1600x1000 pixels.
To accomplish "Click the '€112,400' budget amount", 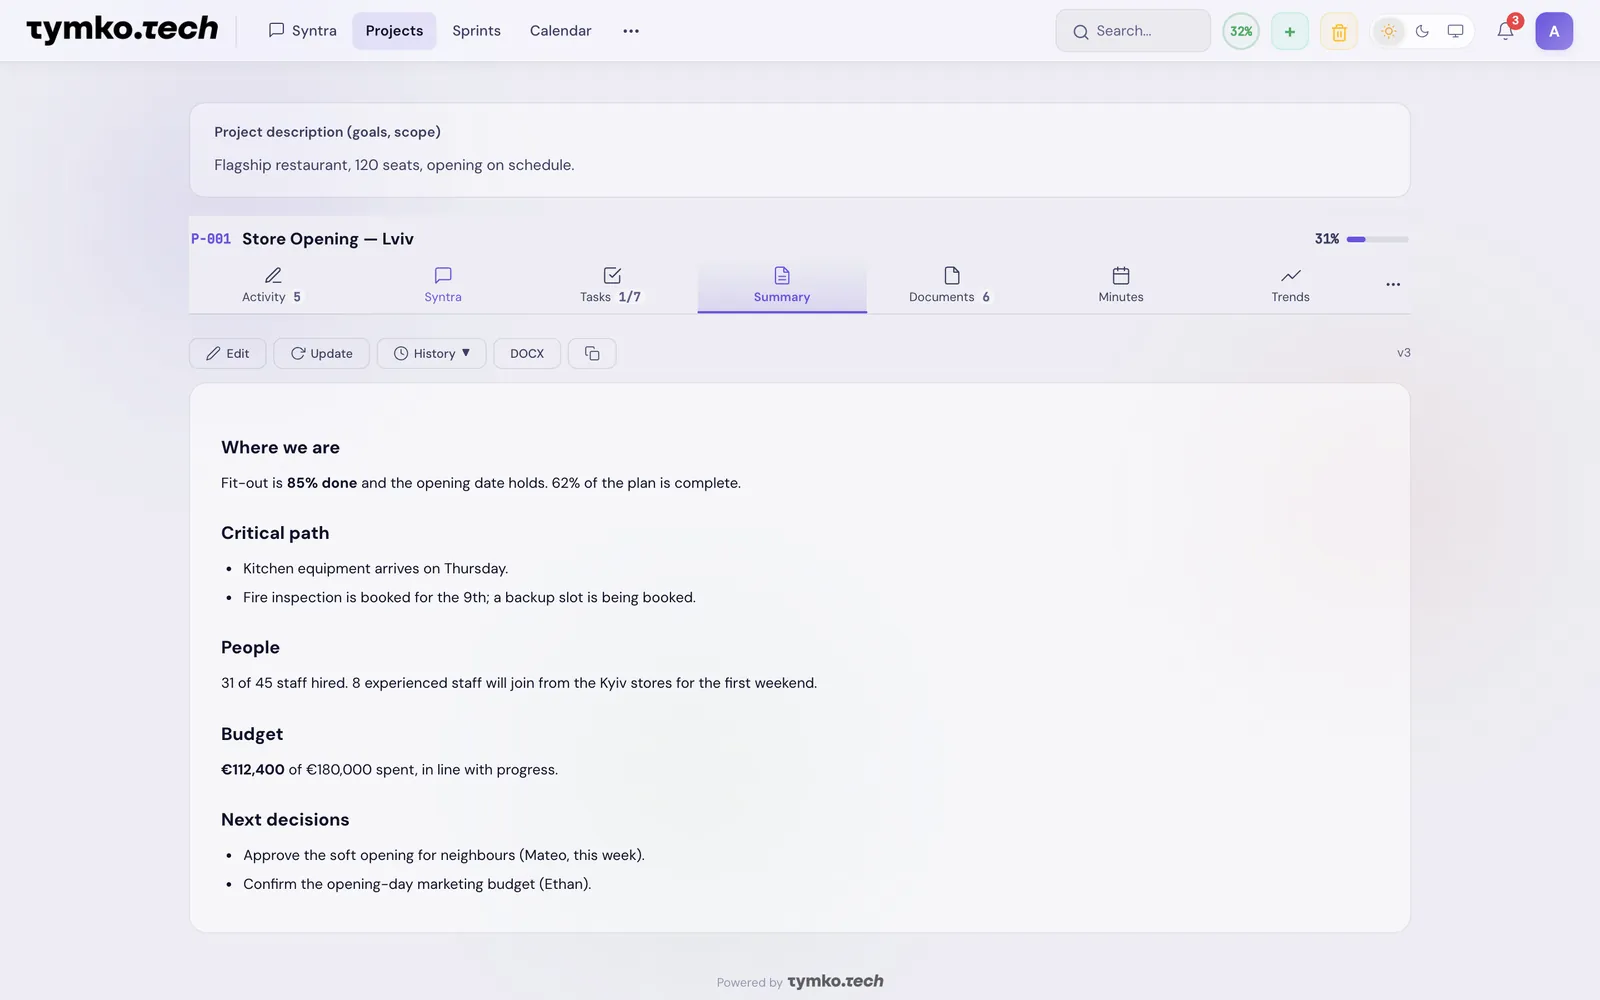I will pos(253,769).
